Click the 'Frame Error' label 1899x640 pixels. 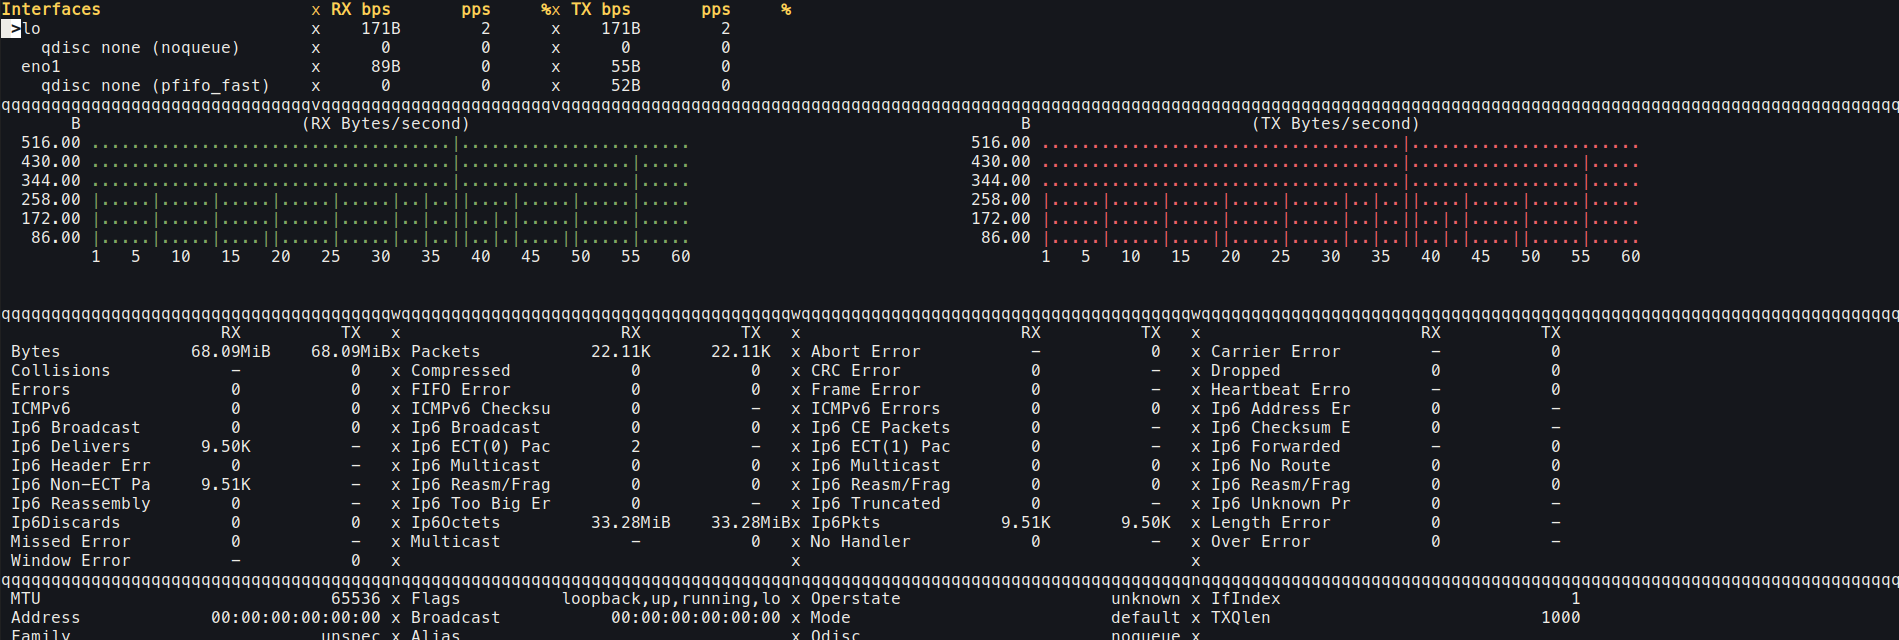(866, 390)
